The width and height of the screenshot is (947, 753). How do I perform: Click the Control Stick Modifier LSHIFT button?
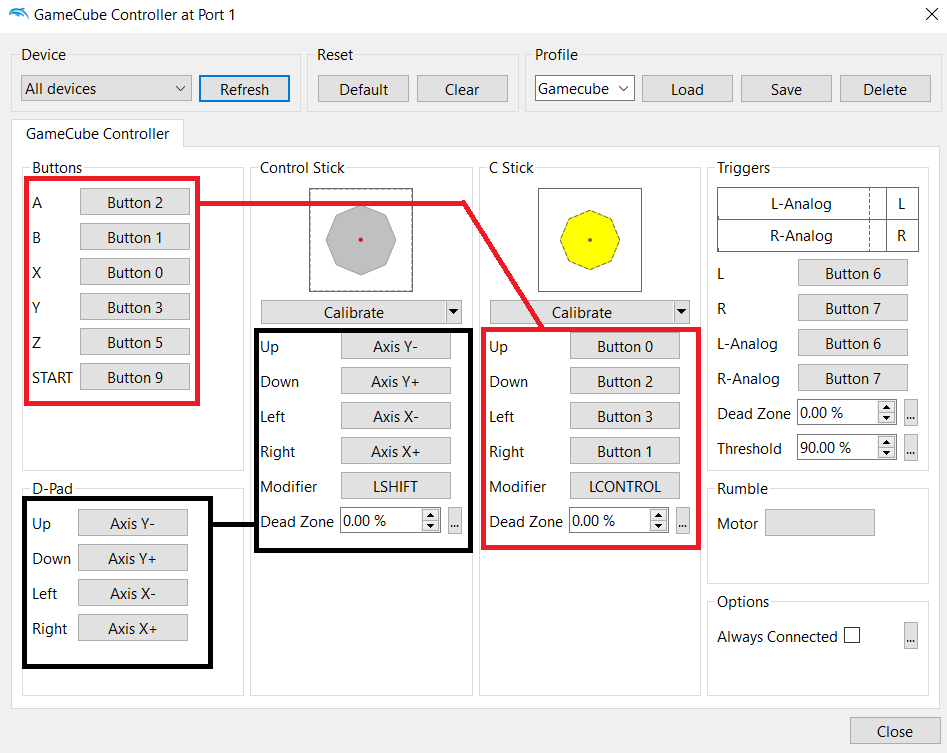[396, 486]
